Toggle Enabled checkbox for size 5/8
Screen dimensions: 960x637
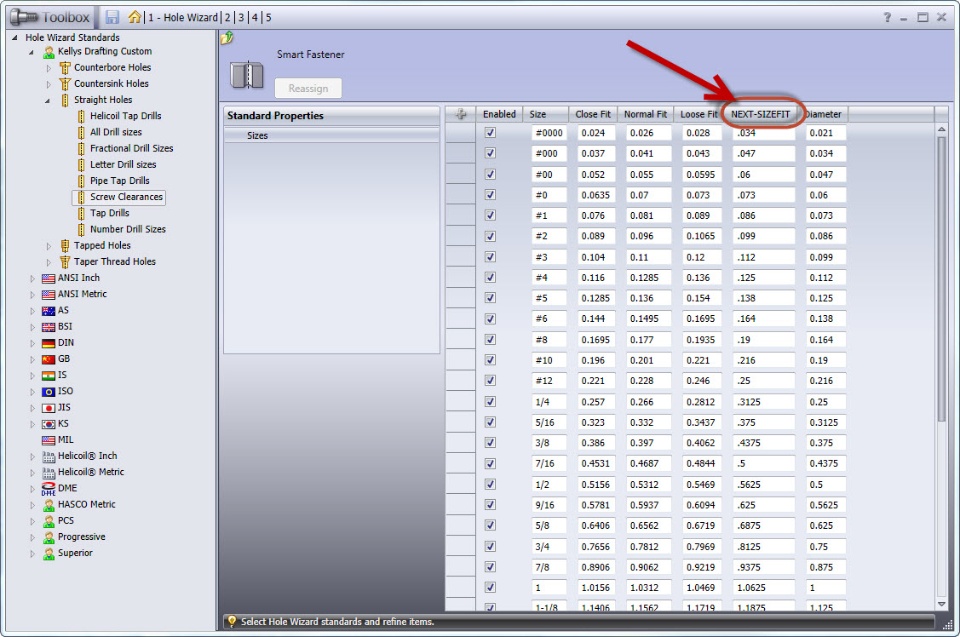490,526
